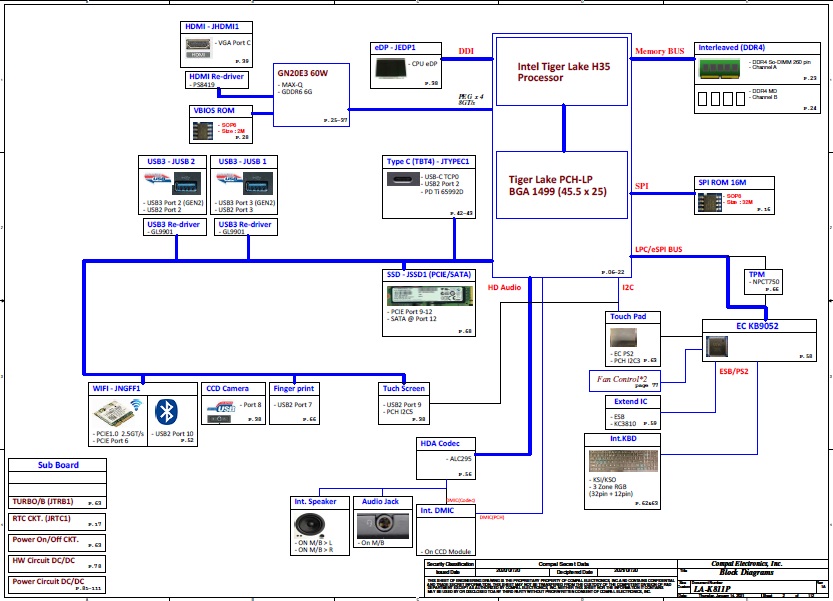Screen dimensions: 833x601
Task: Click the PS8419 text under HDMI Re-driver
Action: [202, 84]
